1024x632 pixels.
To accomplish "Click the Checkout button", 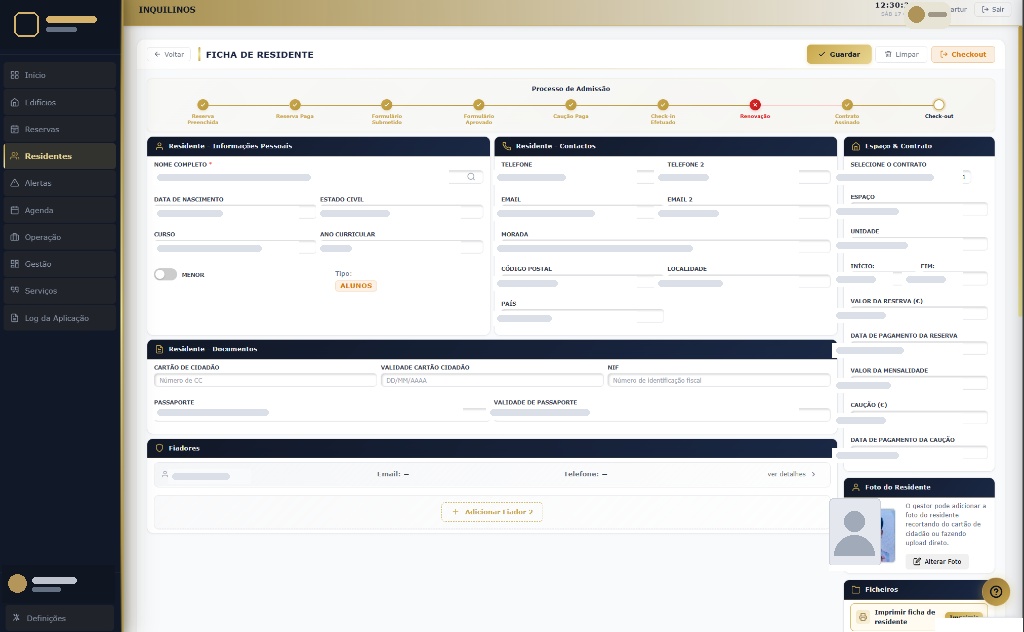I will [963, 54].
